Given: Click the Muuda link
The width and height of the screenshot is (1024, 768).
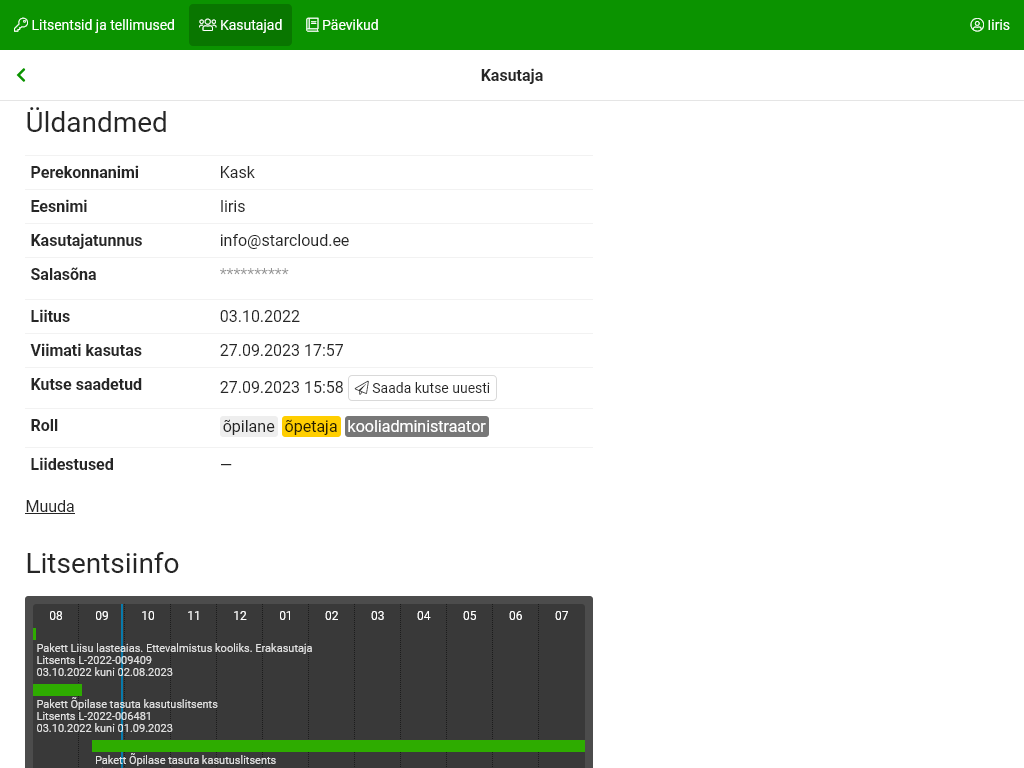Looking at the screenshot, I should (50, 506).
